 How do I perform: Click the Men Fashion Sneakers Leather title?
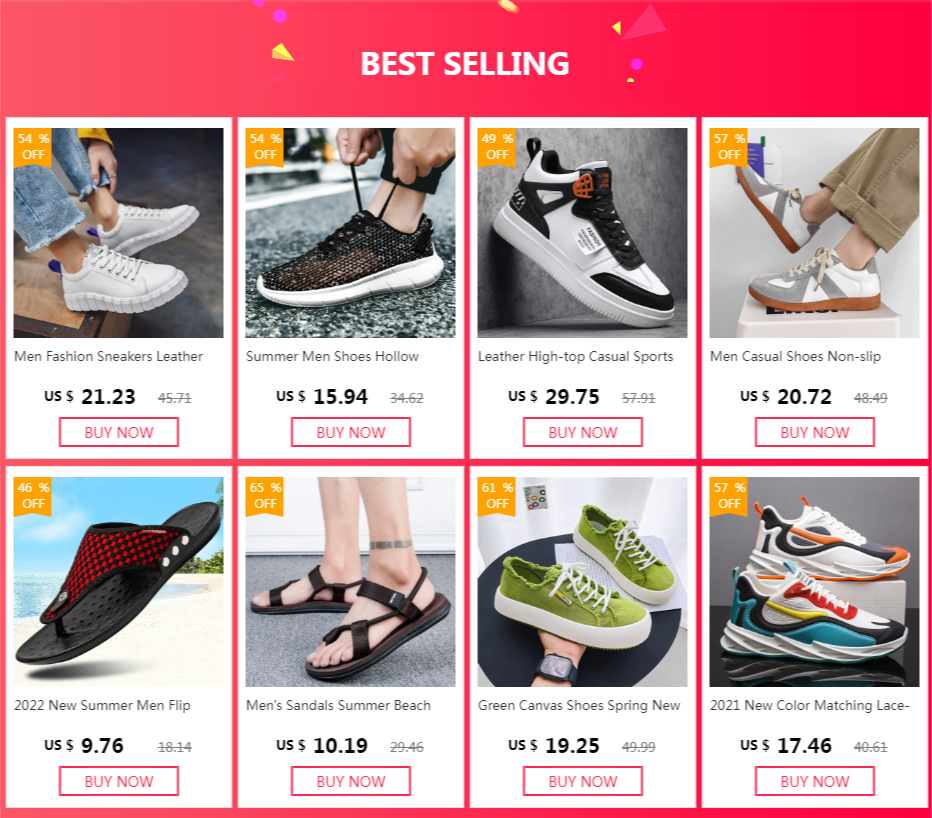[x=109, y=356]
